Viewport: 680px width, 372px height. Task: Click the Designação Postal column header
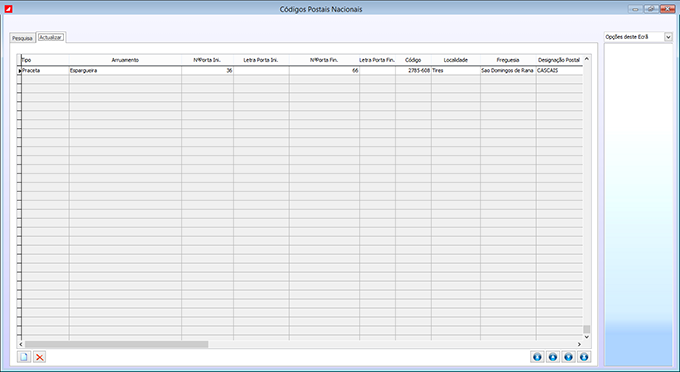click(559, 60)
